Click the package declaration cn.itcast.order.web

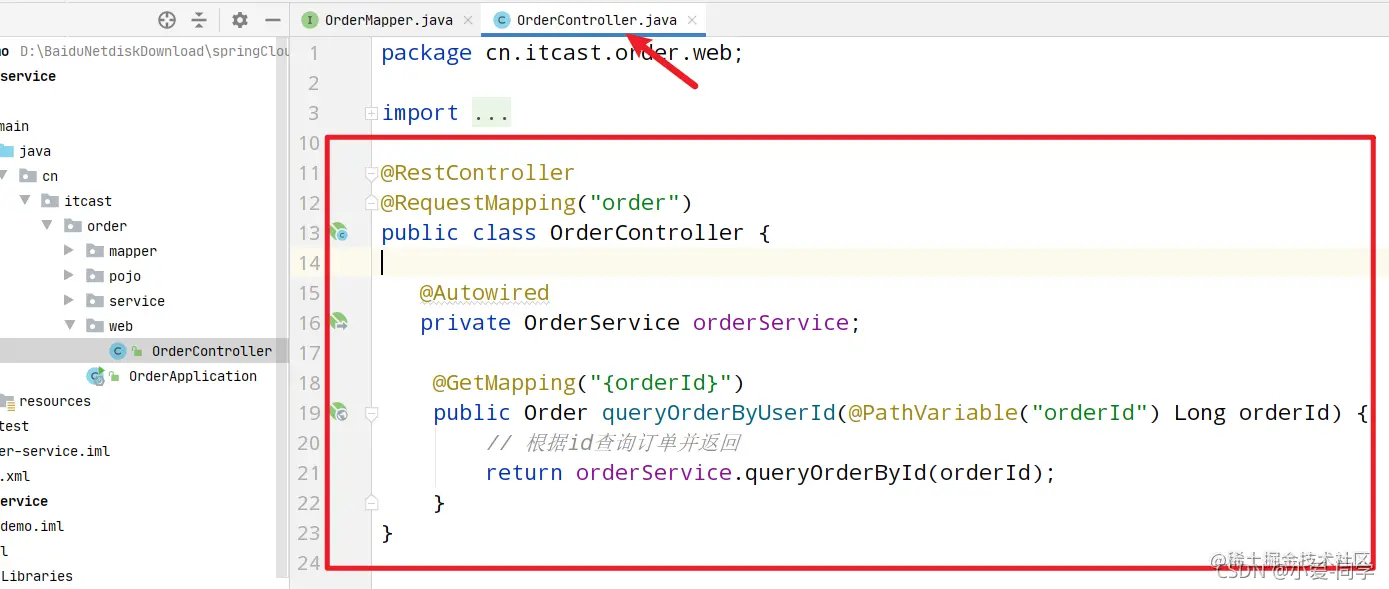pos(610,53)
